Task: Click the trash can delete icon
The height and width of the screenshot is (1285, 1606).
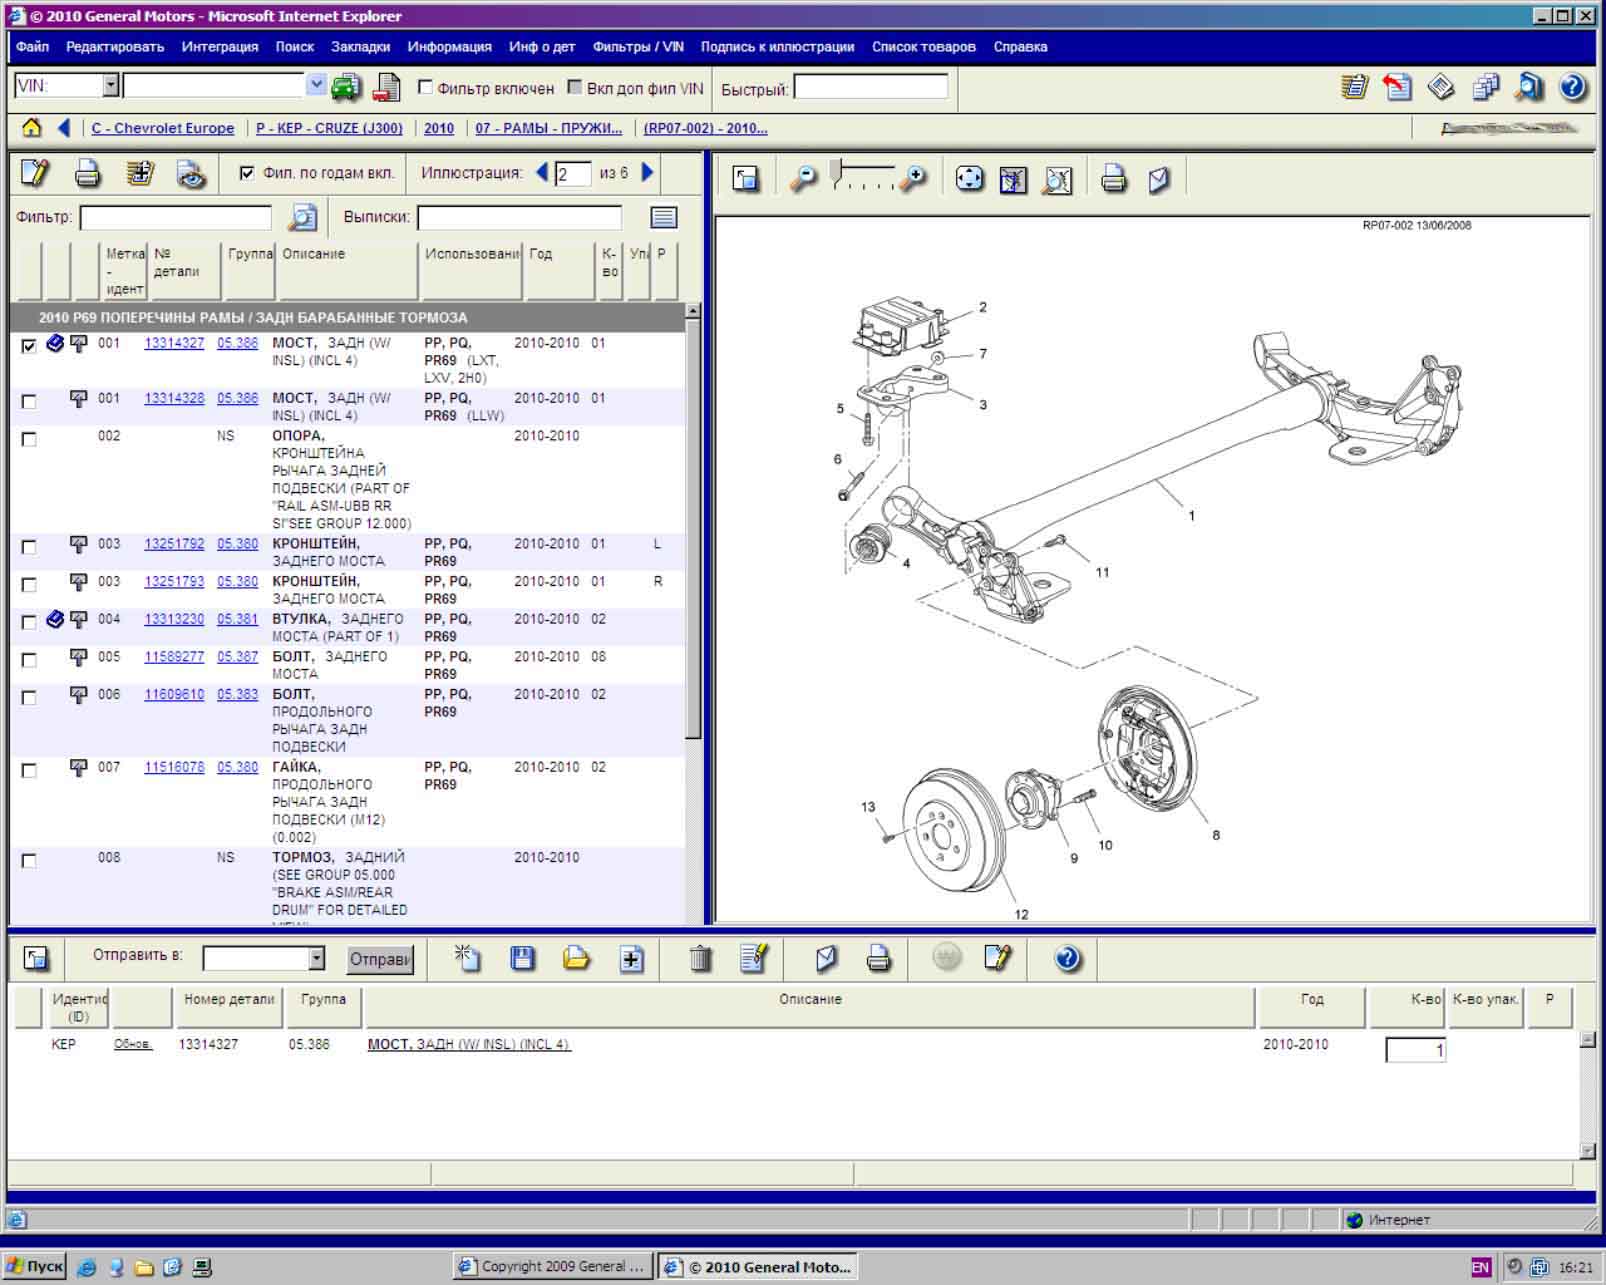Action: pyautogui.click(x=701, y=959)
